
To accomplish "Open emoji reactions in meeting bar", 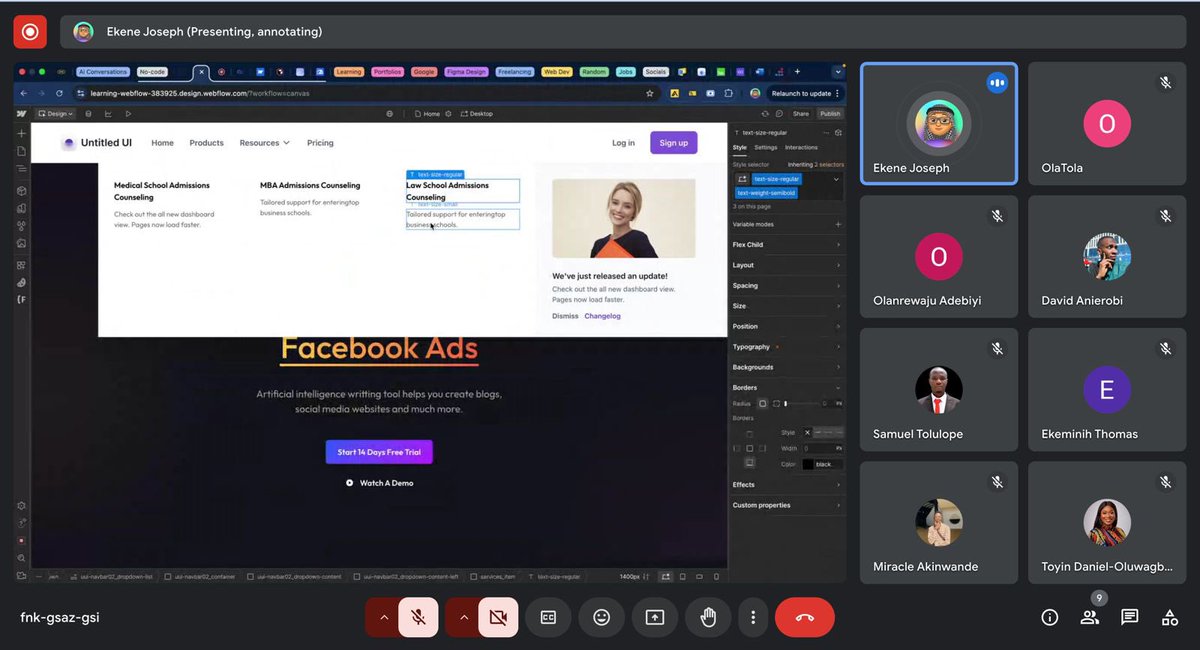I will (x=601, y=617).
